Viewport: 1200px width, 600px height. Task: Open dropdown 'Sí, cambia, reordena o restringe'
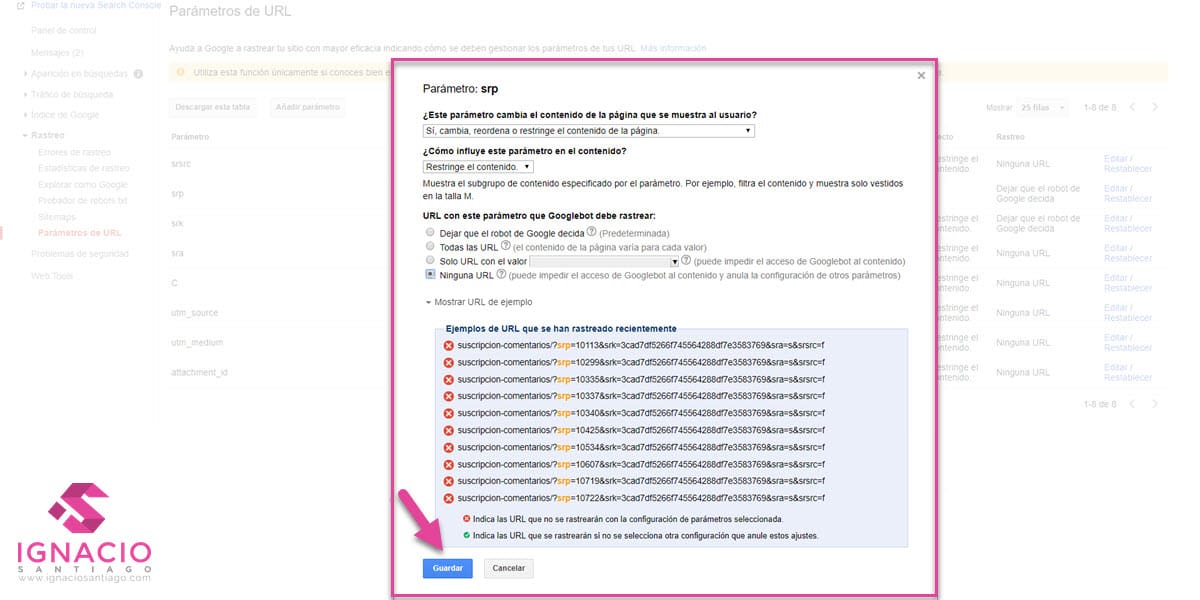click(588, 131)
